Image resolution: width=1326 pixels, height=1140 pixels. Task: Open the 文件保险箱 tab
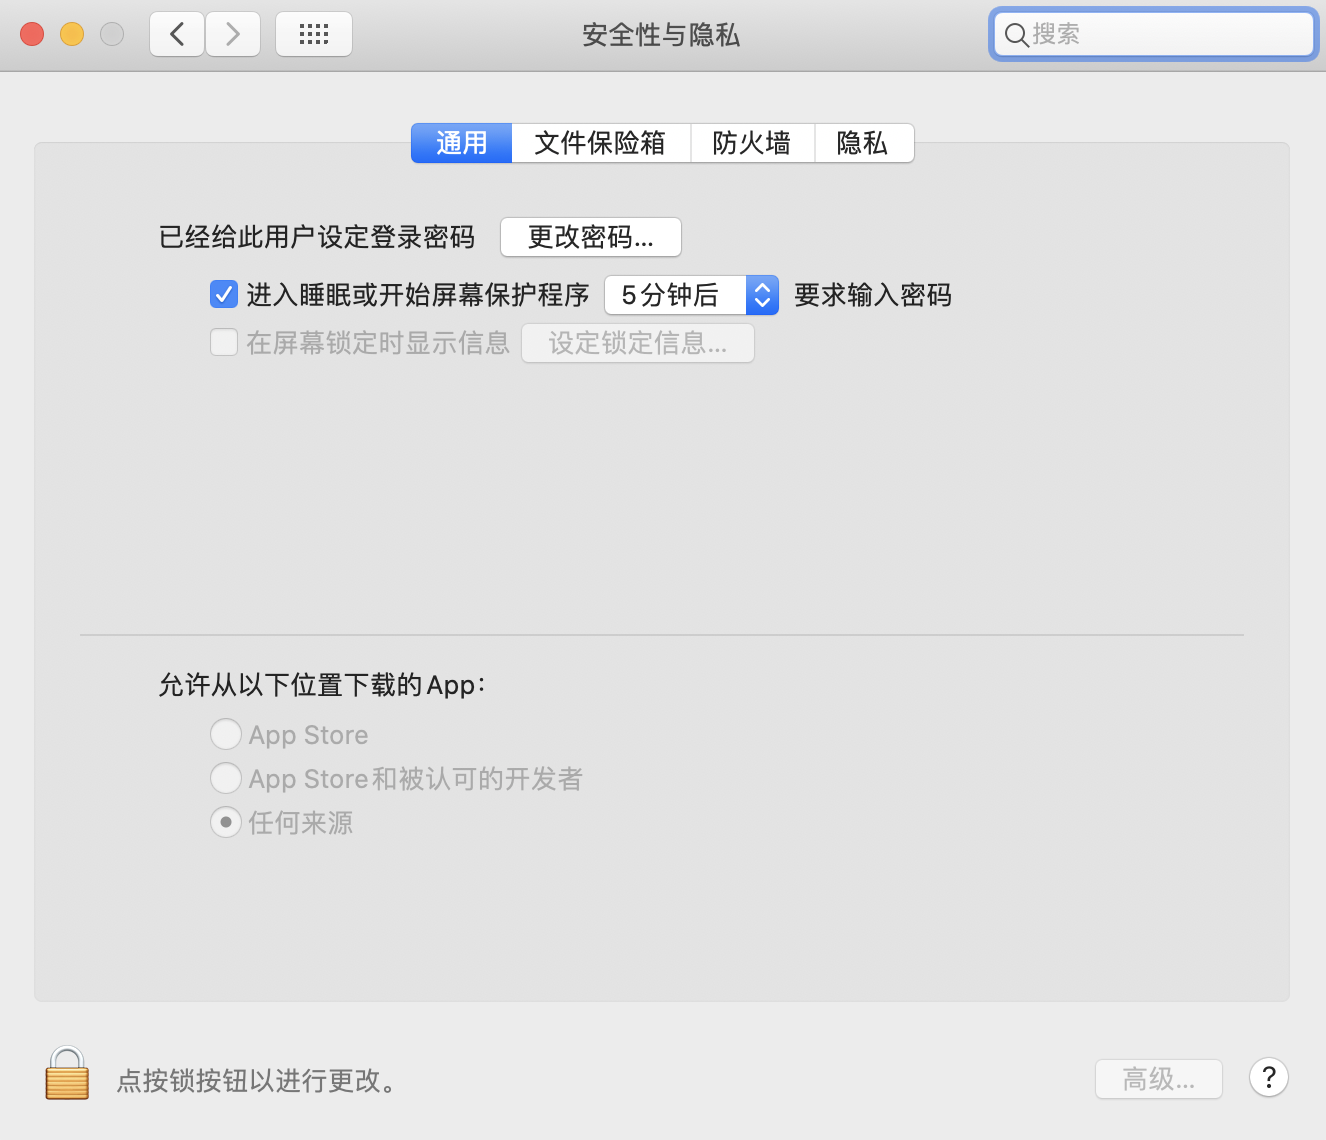pos(600,143)
